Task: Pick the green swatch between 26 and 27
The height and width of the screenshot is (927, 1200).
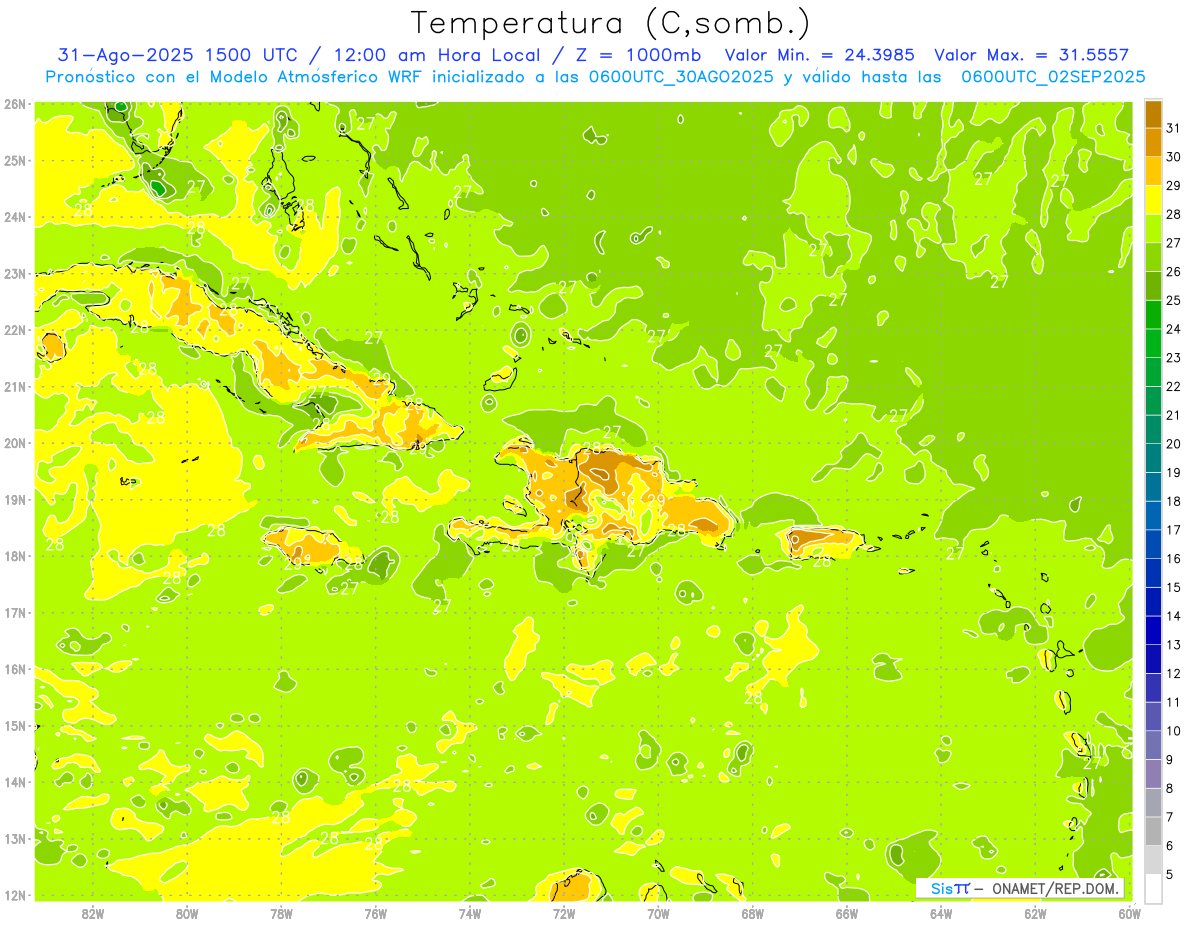Action: [x=1153, y=257]
